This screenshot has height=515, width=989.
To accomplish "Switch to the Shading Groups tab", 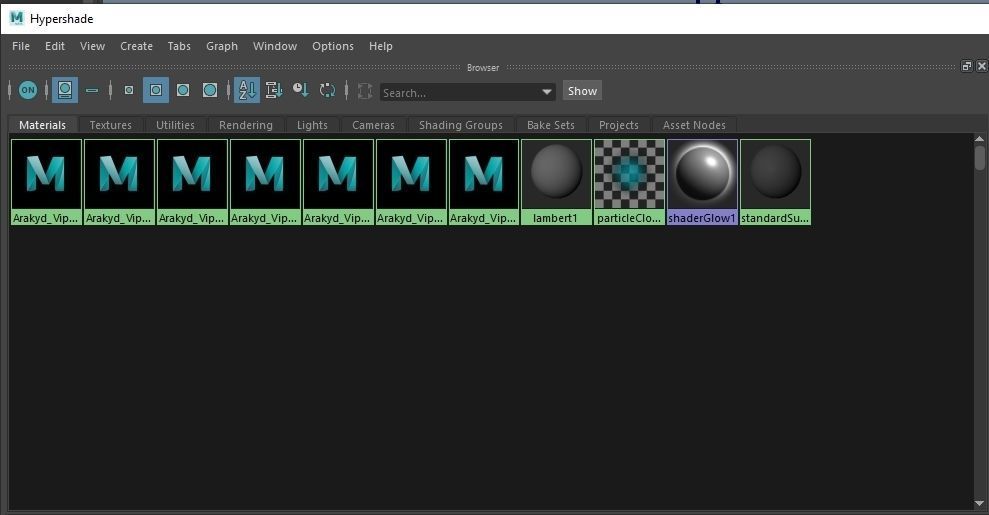I will (x=461, y=125).
